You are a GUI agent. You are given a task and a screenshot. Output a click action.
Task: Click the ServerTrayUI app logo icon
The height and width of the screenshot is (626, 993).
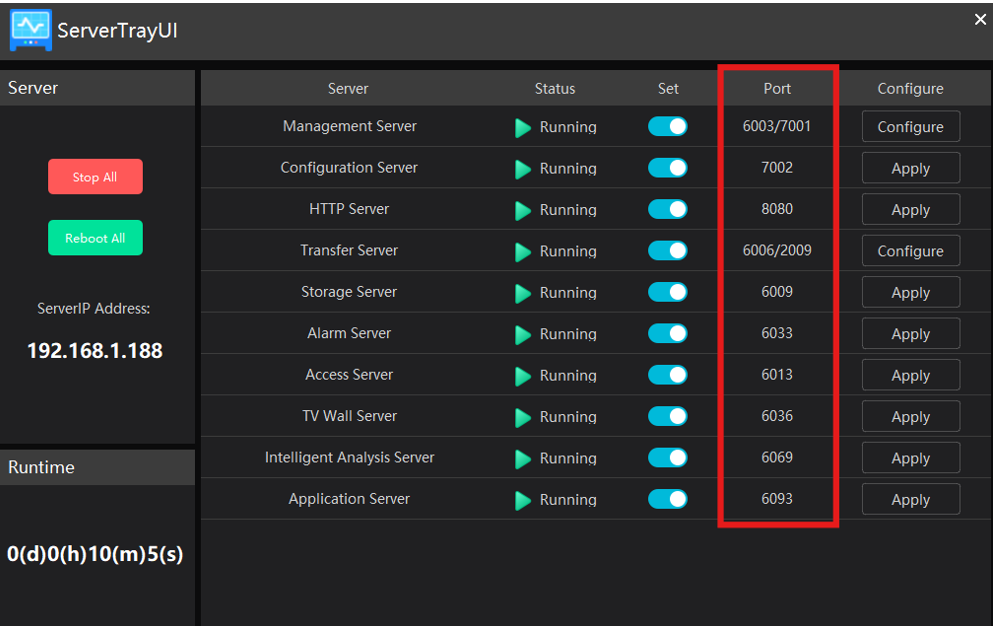[x=30, y=30]
